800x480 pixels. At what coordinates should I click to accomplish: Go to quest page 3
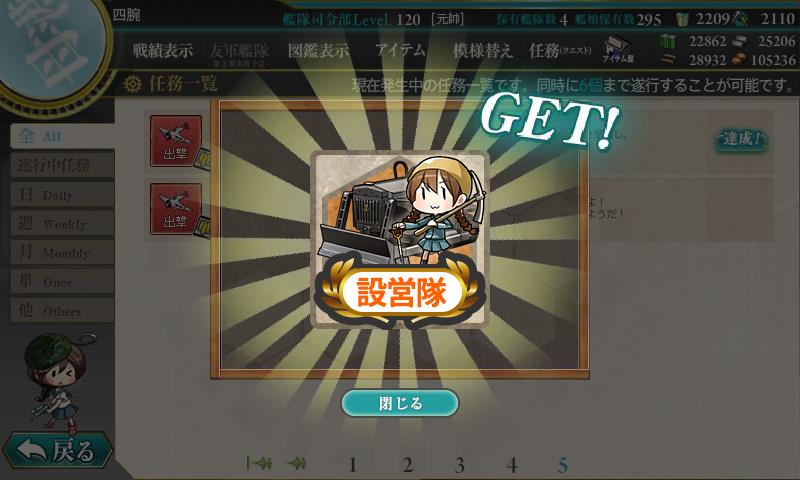click(459, 465)
